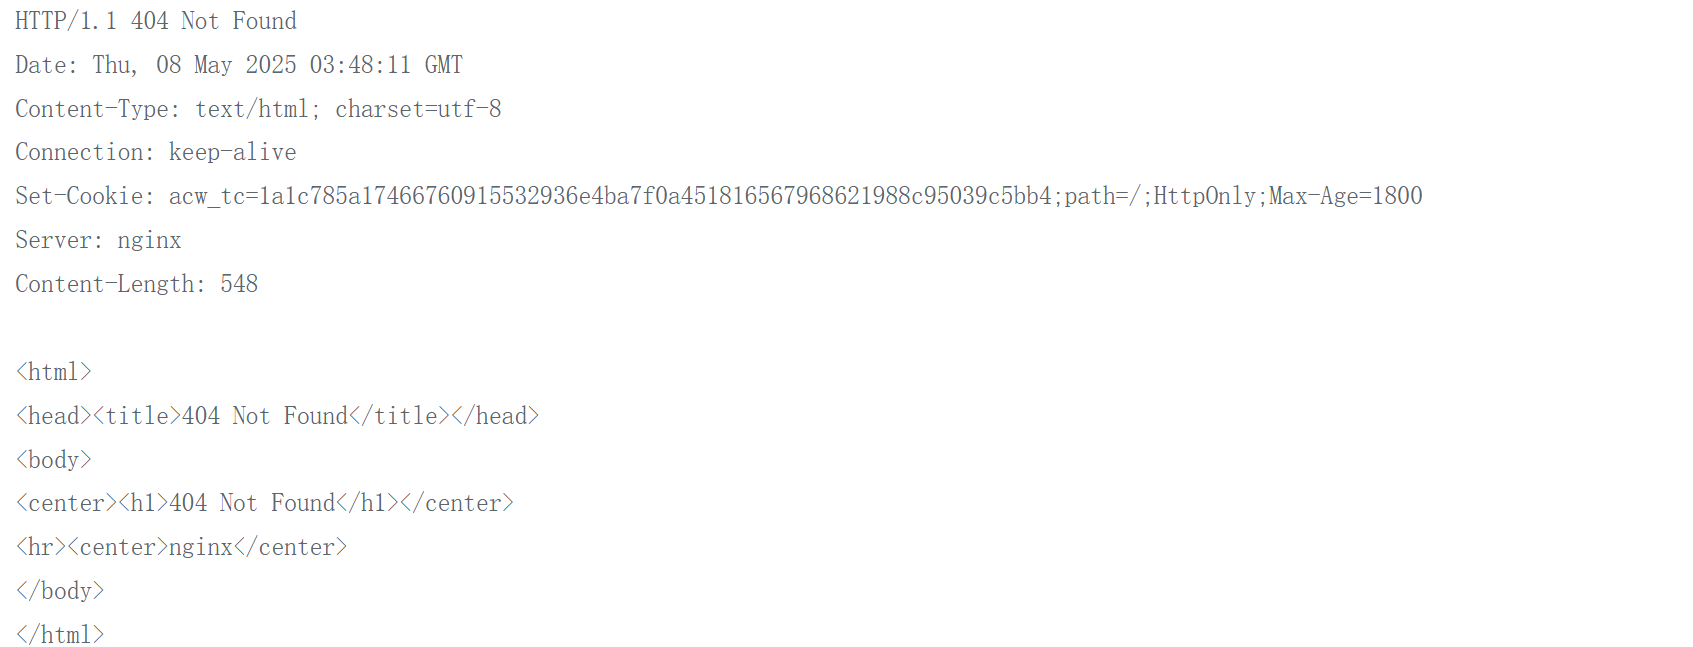Click the Content-Length value 548
This screenshot has width=1693, height=647.
[x=239, y=284]
